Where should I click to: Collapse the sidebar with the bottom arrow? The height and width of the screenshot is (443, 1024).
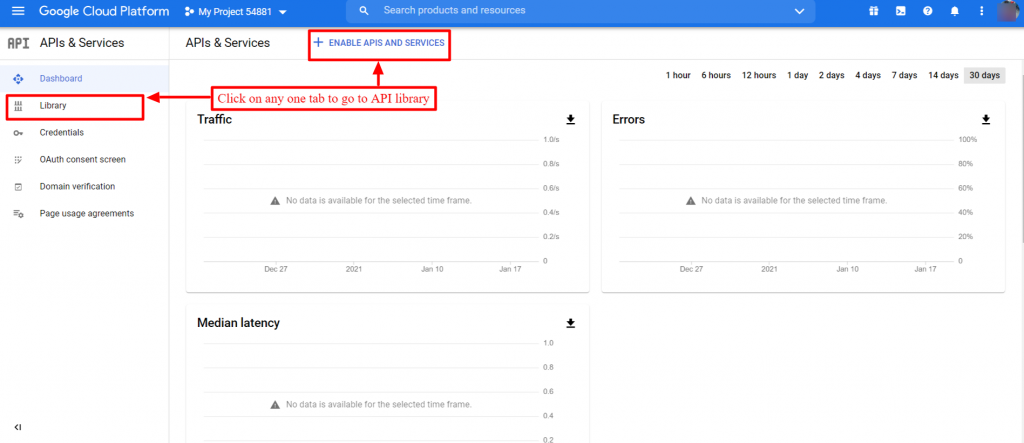coord(18,427)
